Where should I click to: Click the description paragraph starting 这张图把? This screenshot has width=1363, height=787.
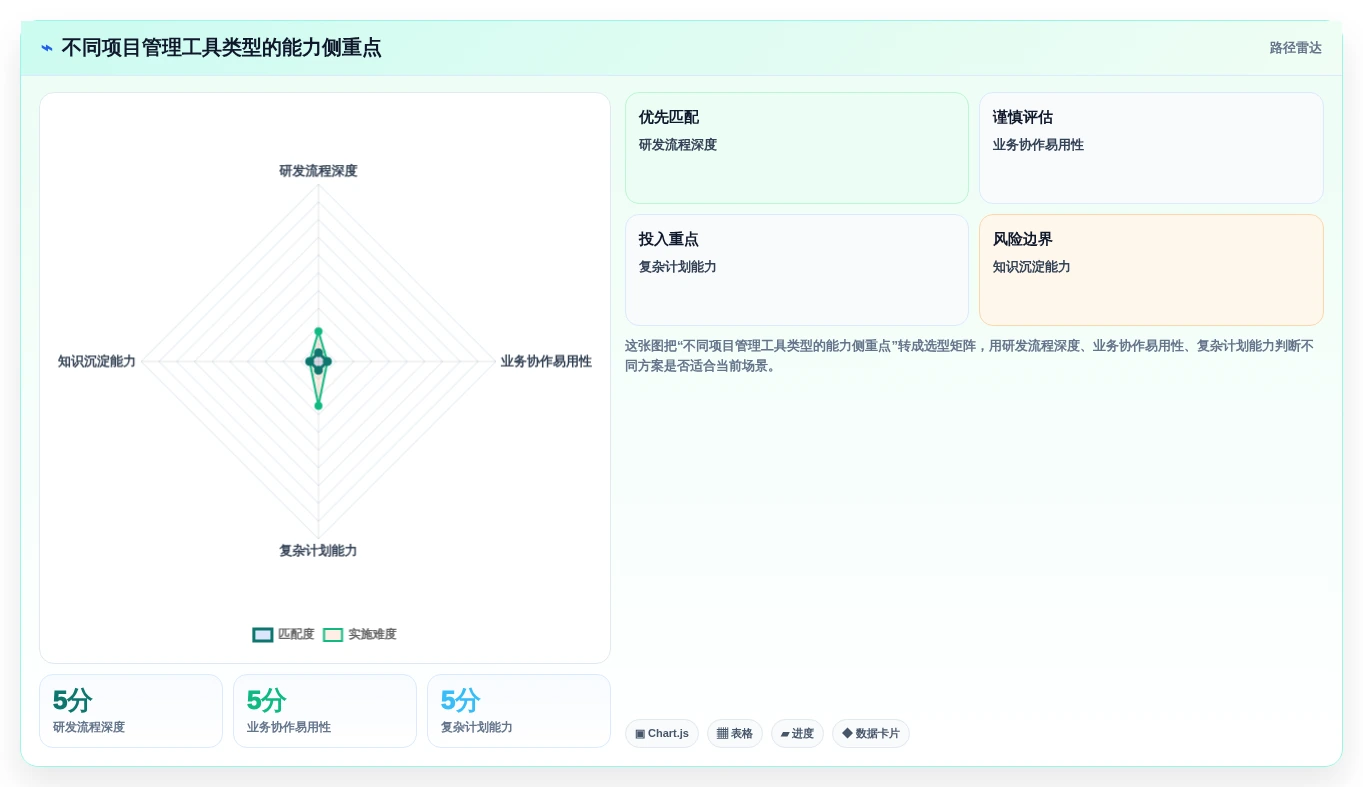click(970, 356)
